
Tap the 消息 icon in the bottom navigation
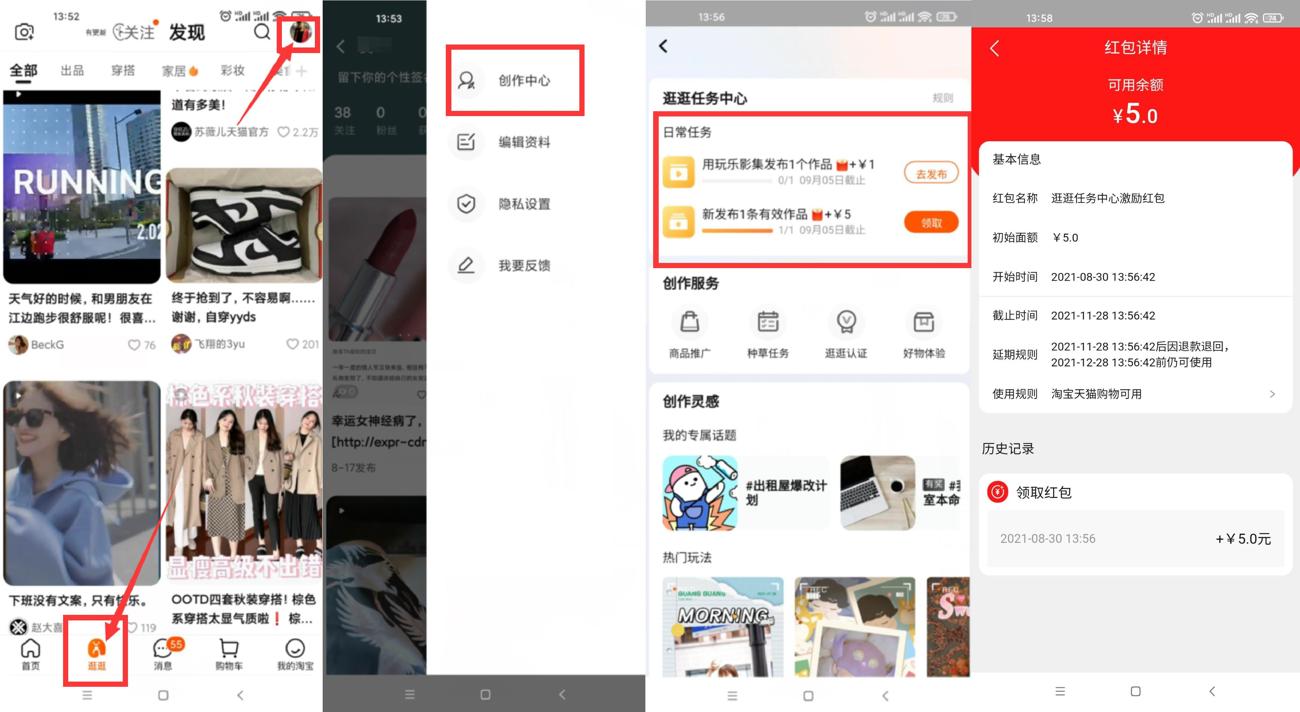point(164,652)
